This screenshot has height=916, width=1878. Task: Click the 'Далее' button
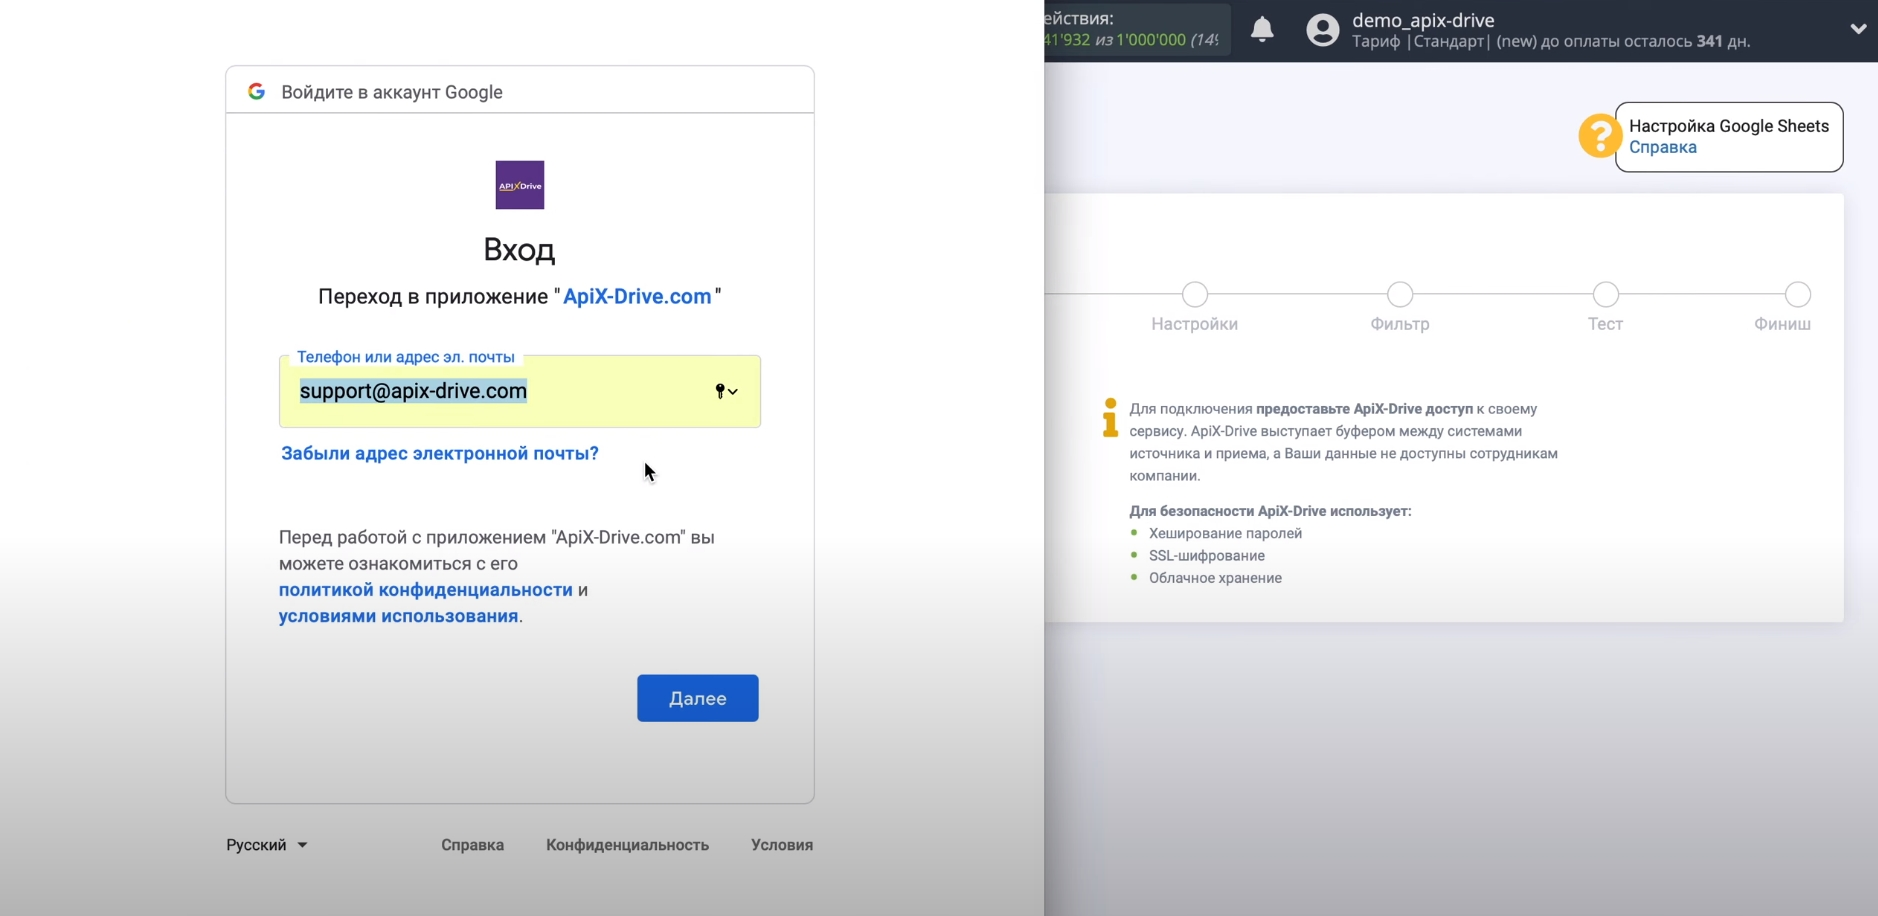(x=698, y=698)
